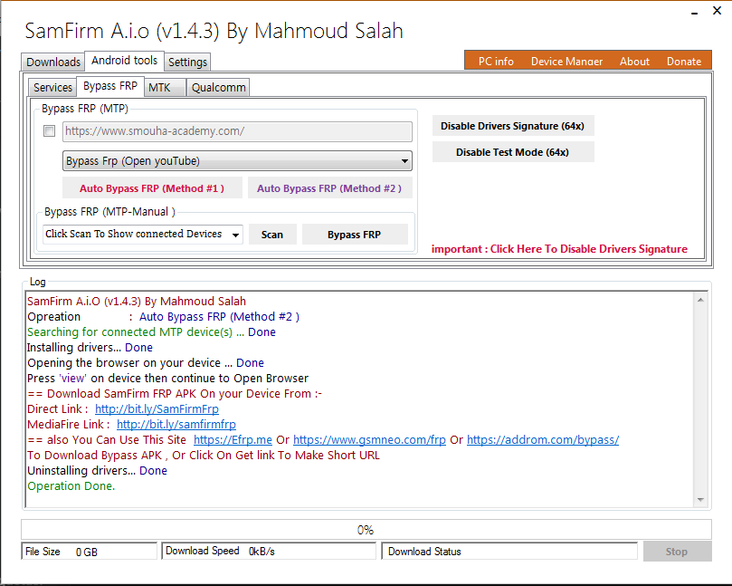Image resolution: width=732 pixels, height=586 pixels.
Task: Launch Device Manager from orange bar
Action: coord(567,61)
